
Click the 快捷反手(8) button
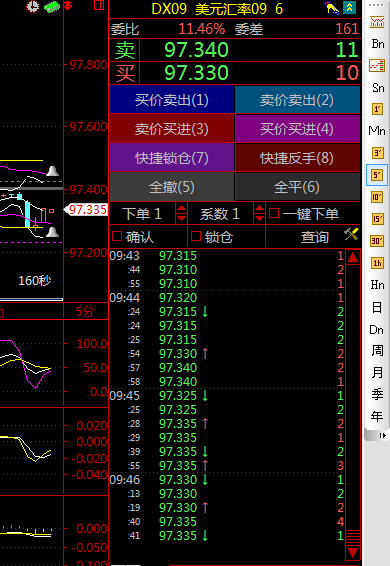pyautogui.click(x=298, y=157)
